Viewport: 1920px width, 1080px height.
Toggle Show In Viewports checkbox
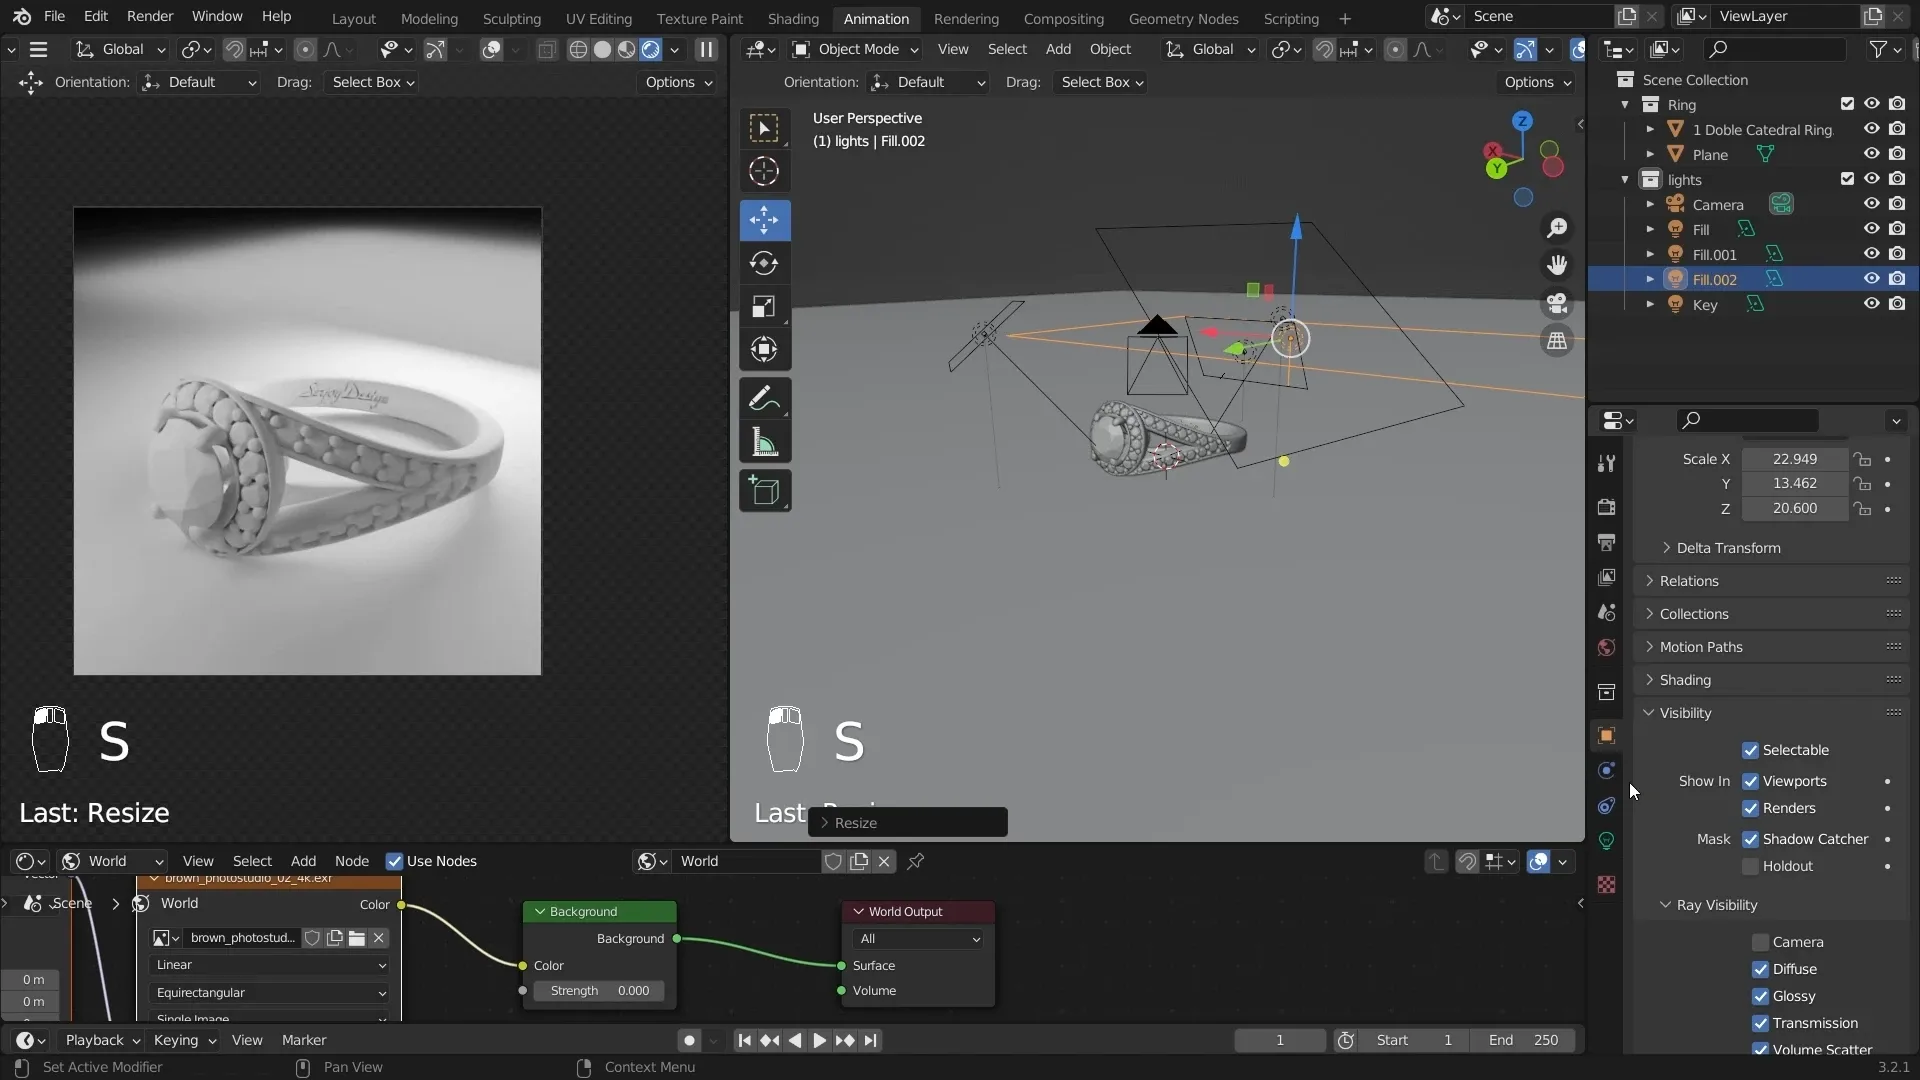1750,781
